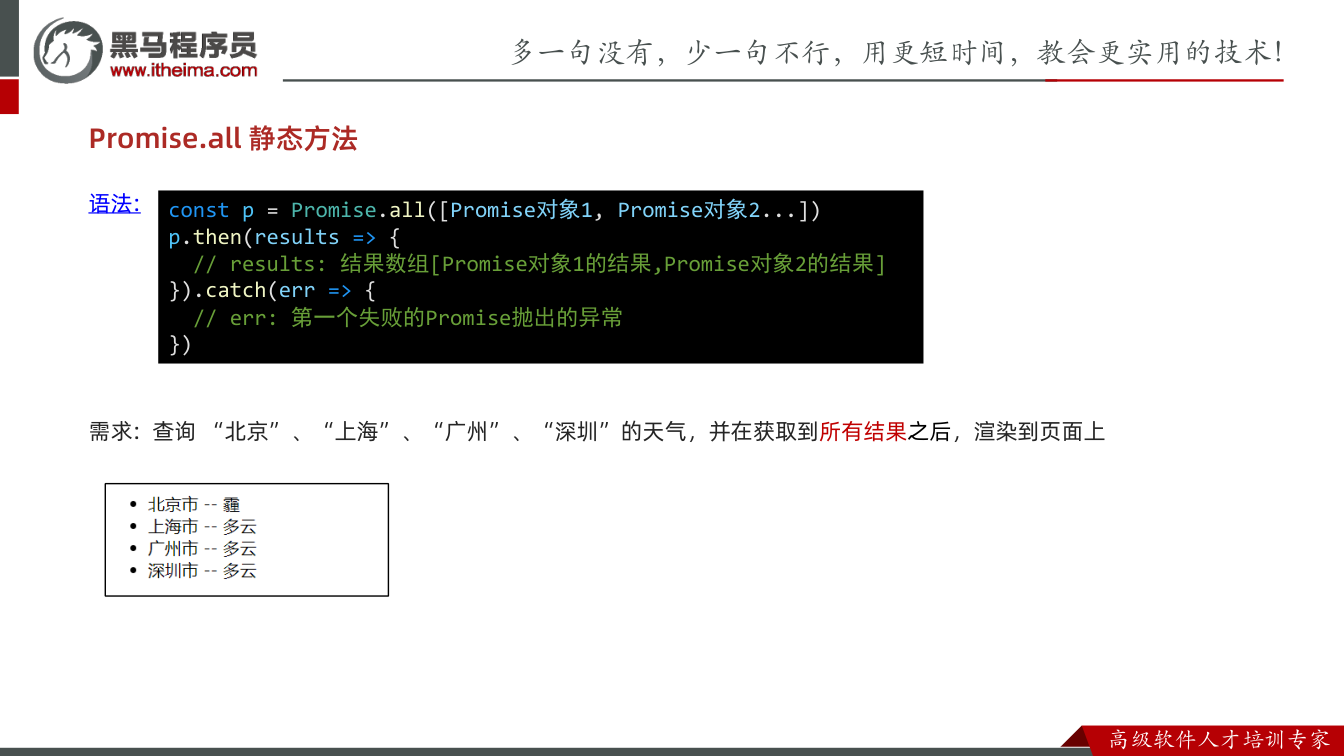
Task: Click the 需求: label before 查询
Action: click(x=116, y=432)
